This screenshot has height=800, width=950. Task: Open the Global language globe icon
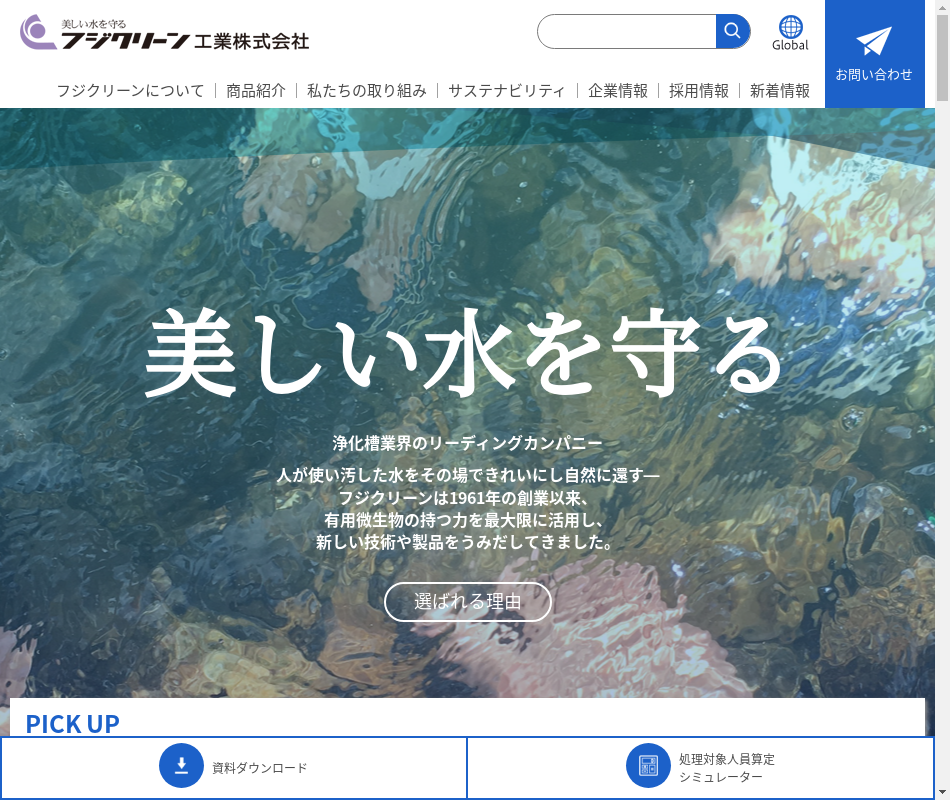(x=790, y=27)
